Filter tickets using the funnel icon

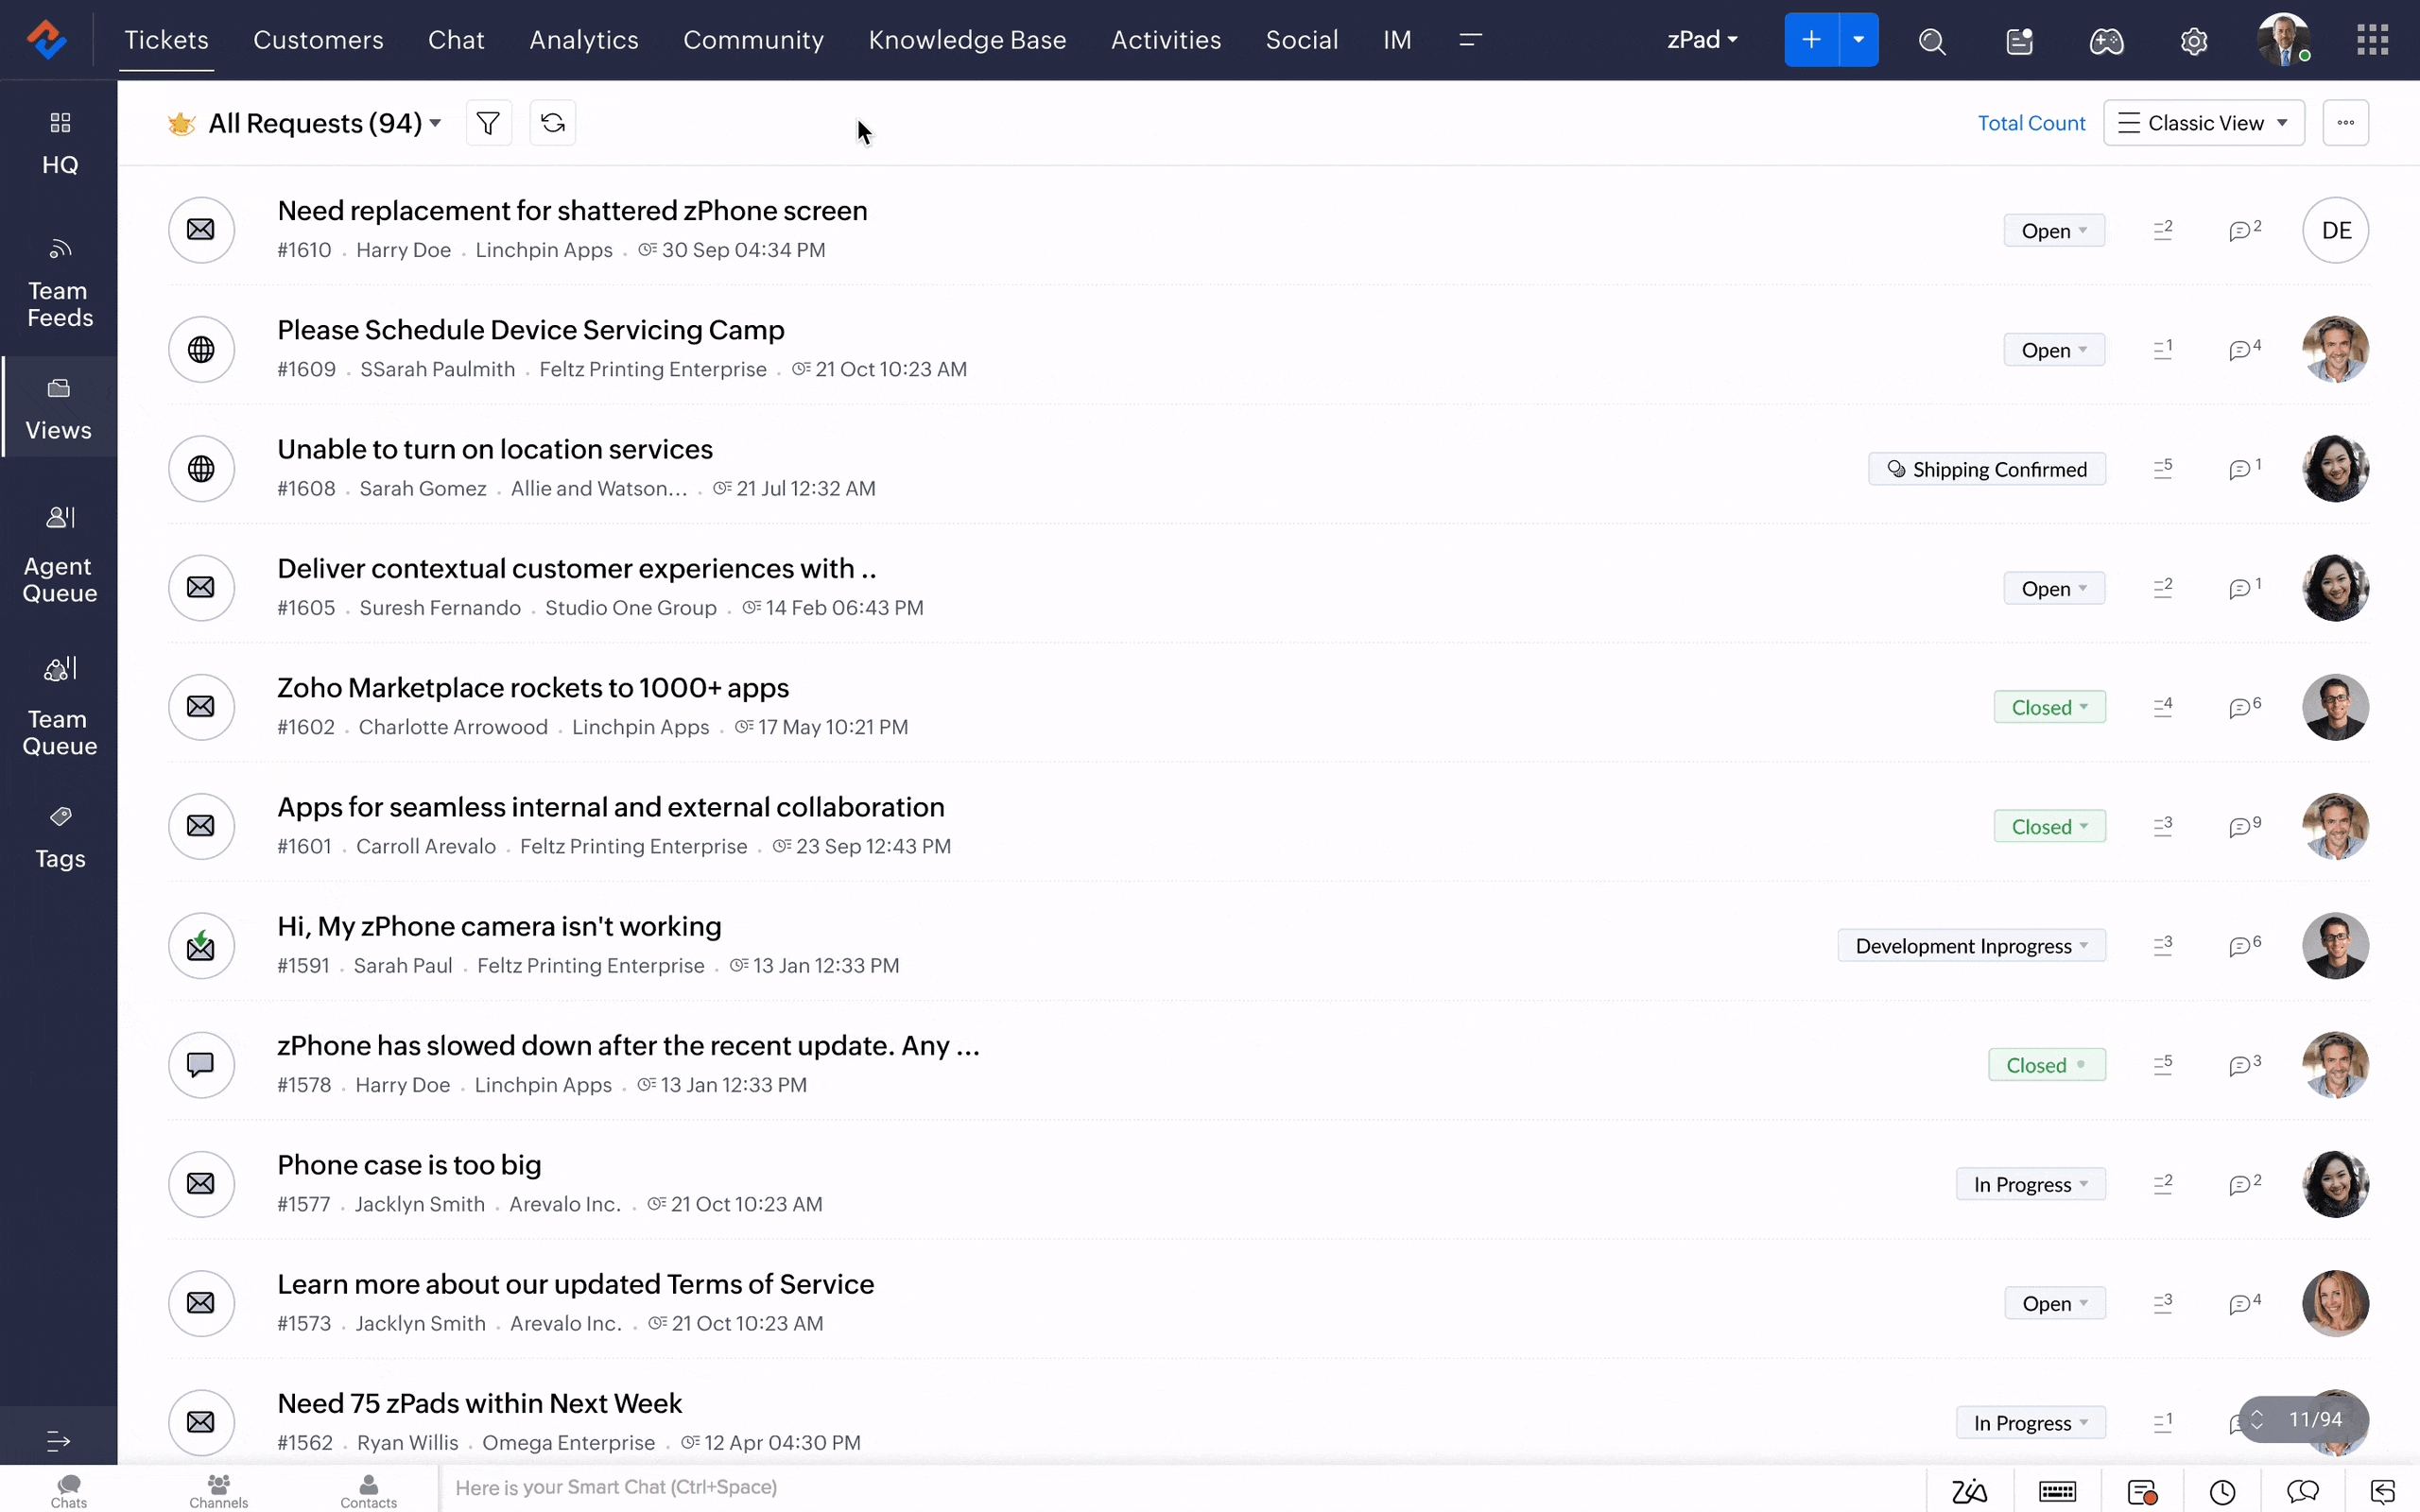(488, 122)
